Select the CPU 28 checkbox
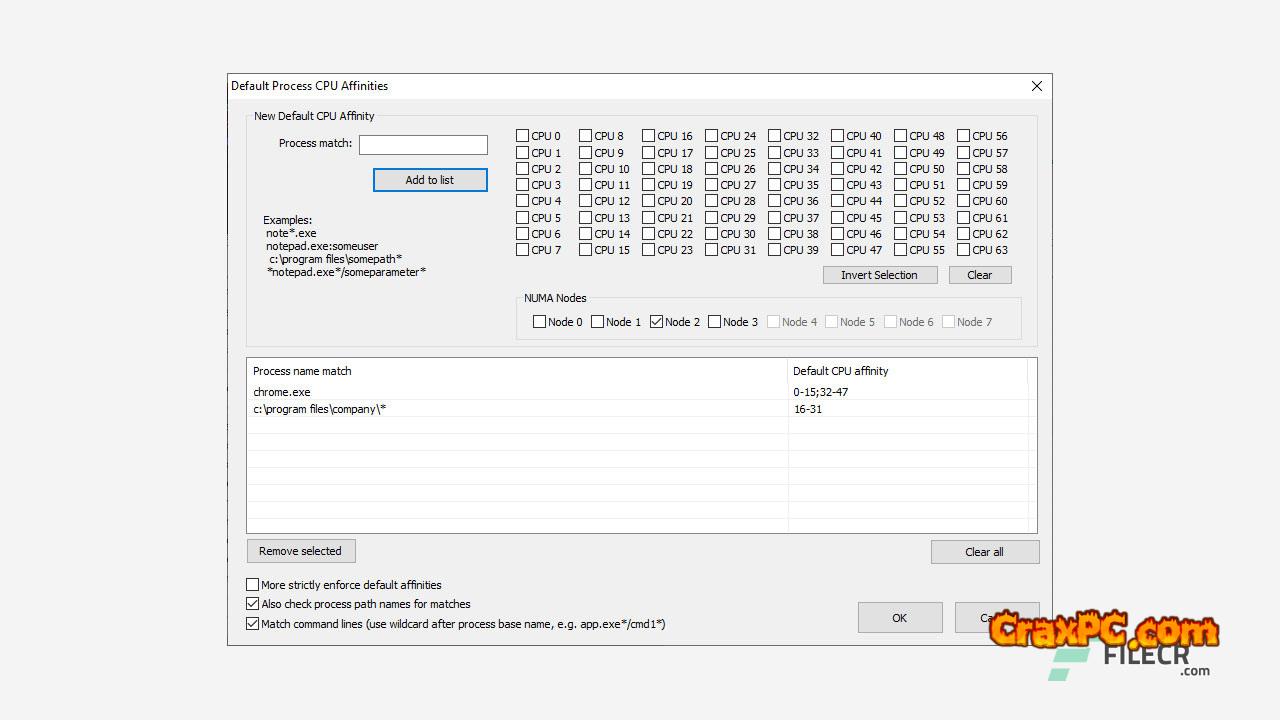The height and width of the screenshot is (720, 1280). pos(711,201)
